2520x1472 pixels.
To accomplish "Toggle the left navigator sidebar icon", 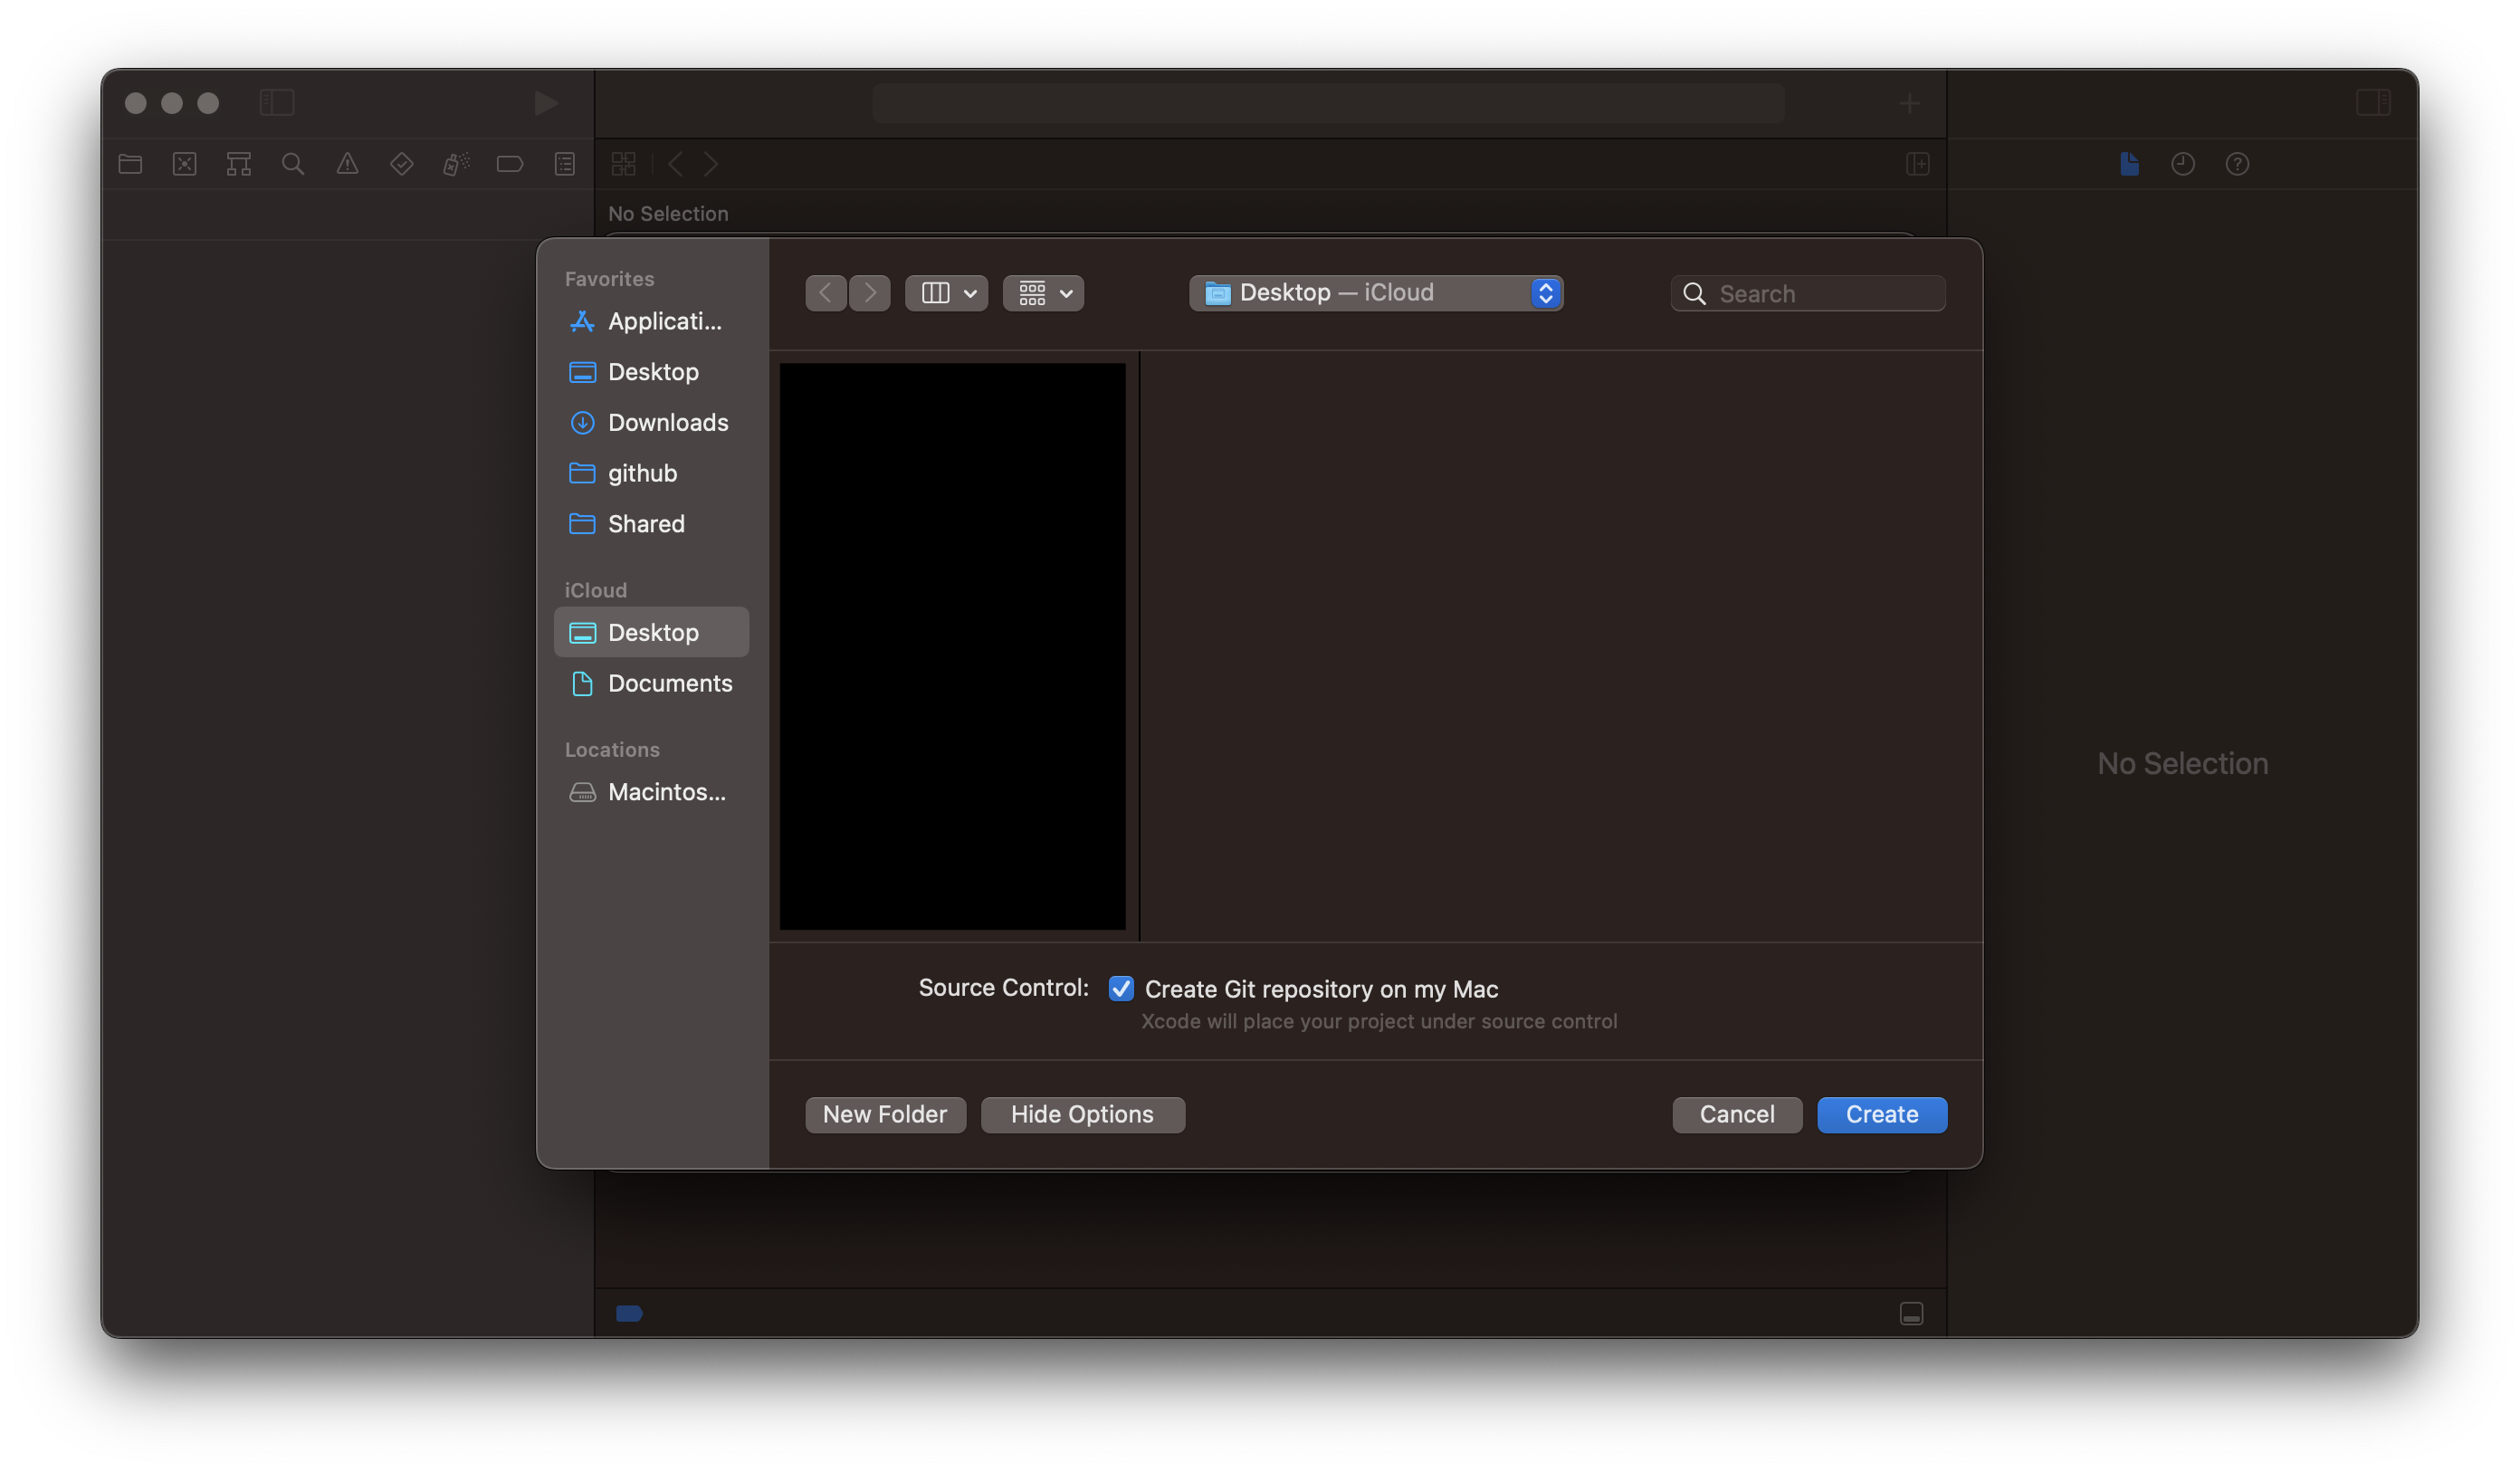I will 277,103.
